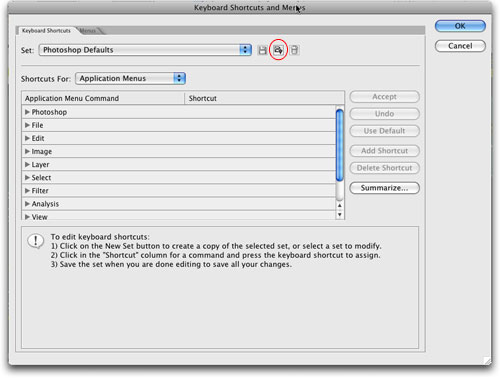Expand the Photoshop menu commands
Image resolution: width=500 pixels, height=378 pixels.
pyautogui.click(x=27, y=112)
